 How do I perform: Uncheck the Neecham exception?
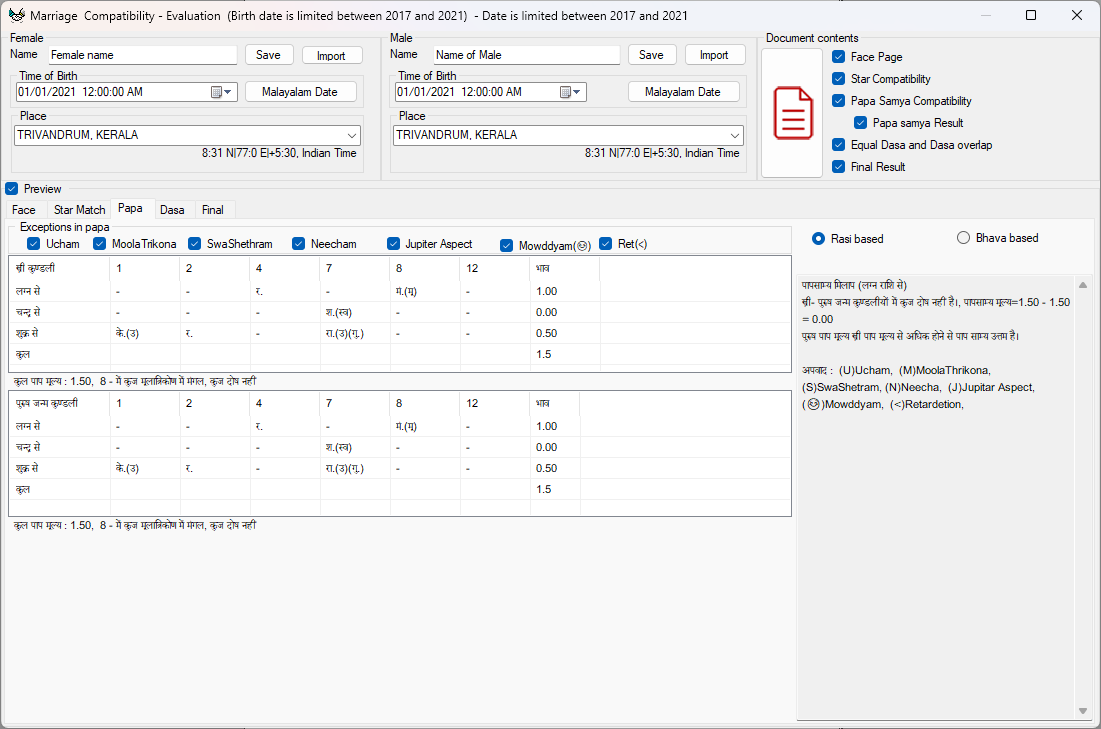pos(298,244)
